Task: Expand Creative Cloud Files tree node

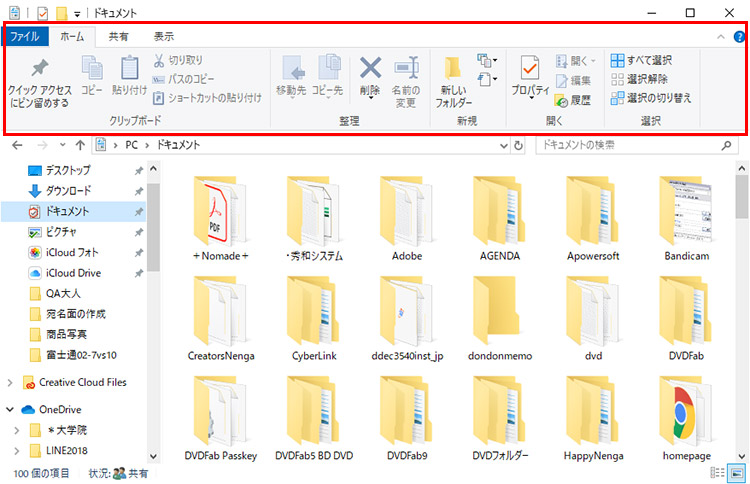Action: [x=10, y=383]
